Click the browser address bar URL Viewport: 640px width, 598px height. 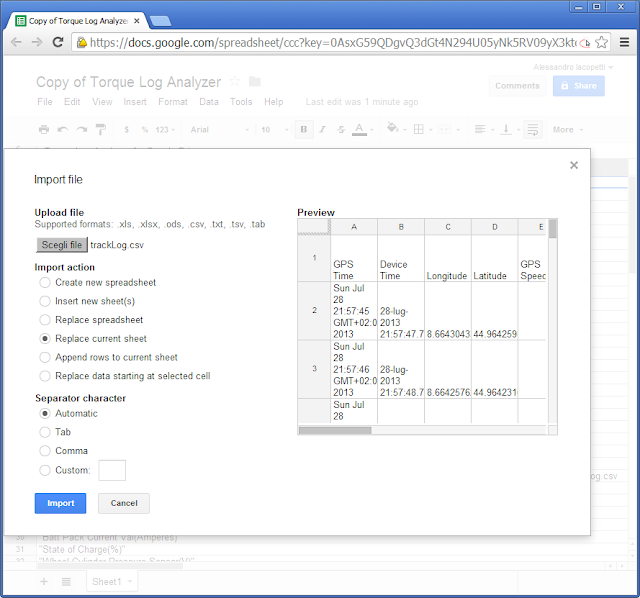333,42
